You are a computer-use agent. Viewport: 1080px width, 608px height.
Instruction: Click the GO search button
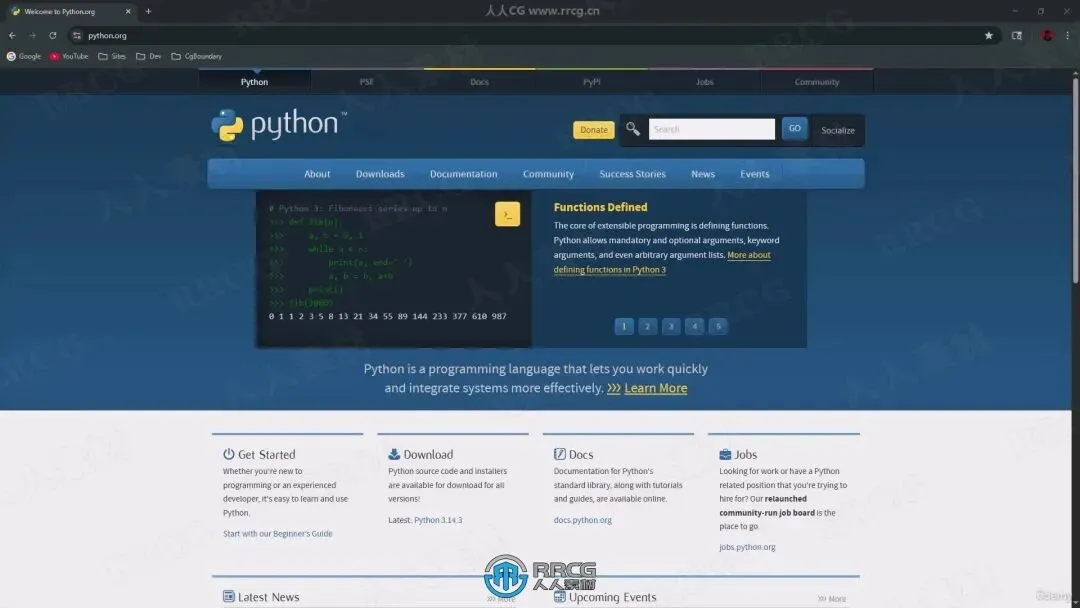click(x=794, y=129)
